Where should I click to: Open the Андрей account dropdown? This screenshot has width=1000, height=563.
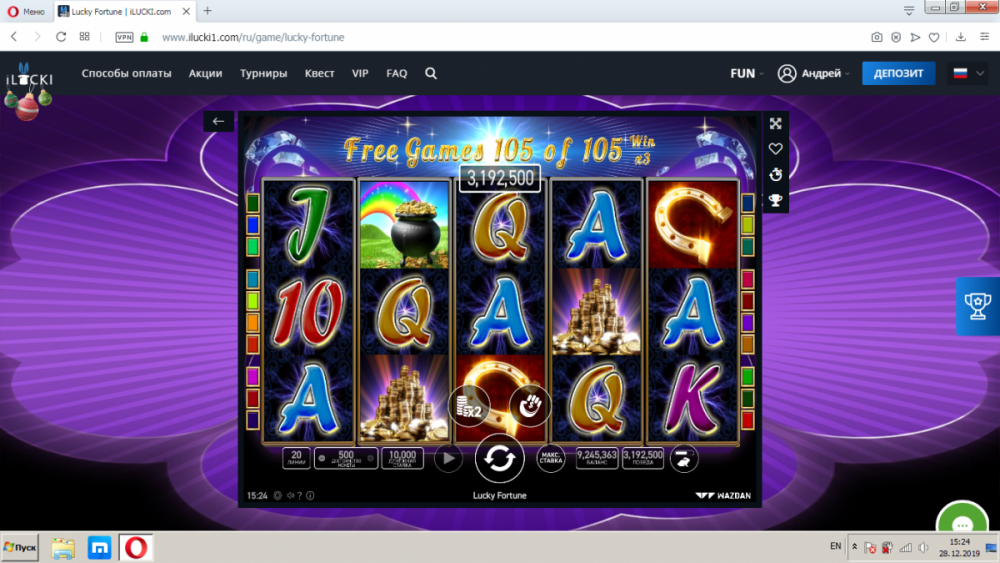814,73
